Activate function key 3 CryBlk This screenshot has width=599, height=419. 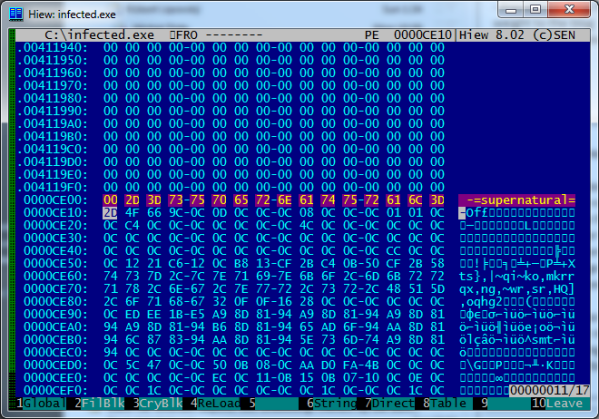coord(157,403)
